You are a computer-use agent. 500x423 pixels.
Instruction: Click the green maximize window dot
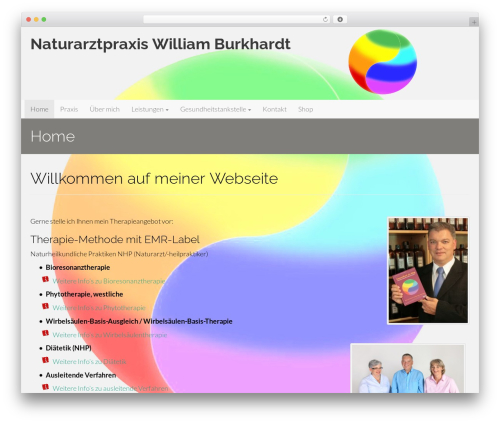(x=44, y=20)
